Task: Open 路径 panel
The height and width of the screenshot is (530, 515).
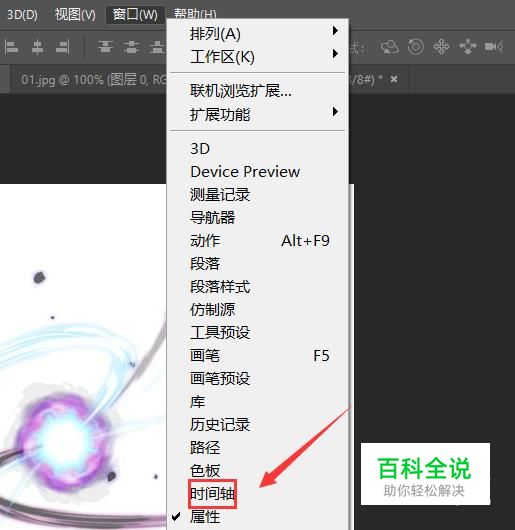Action: pos(259,448)
